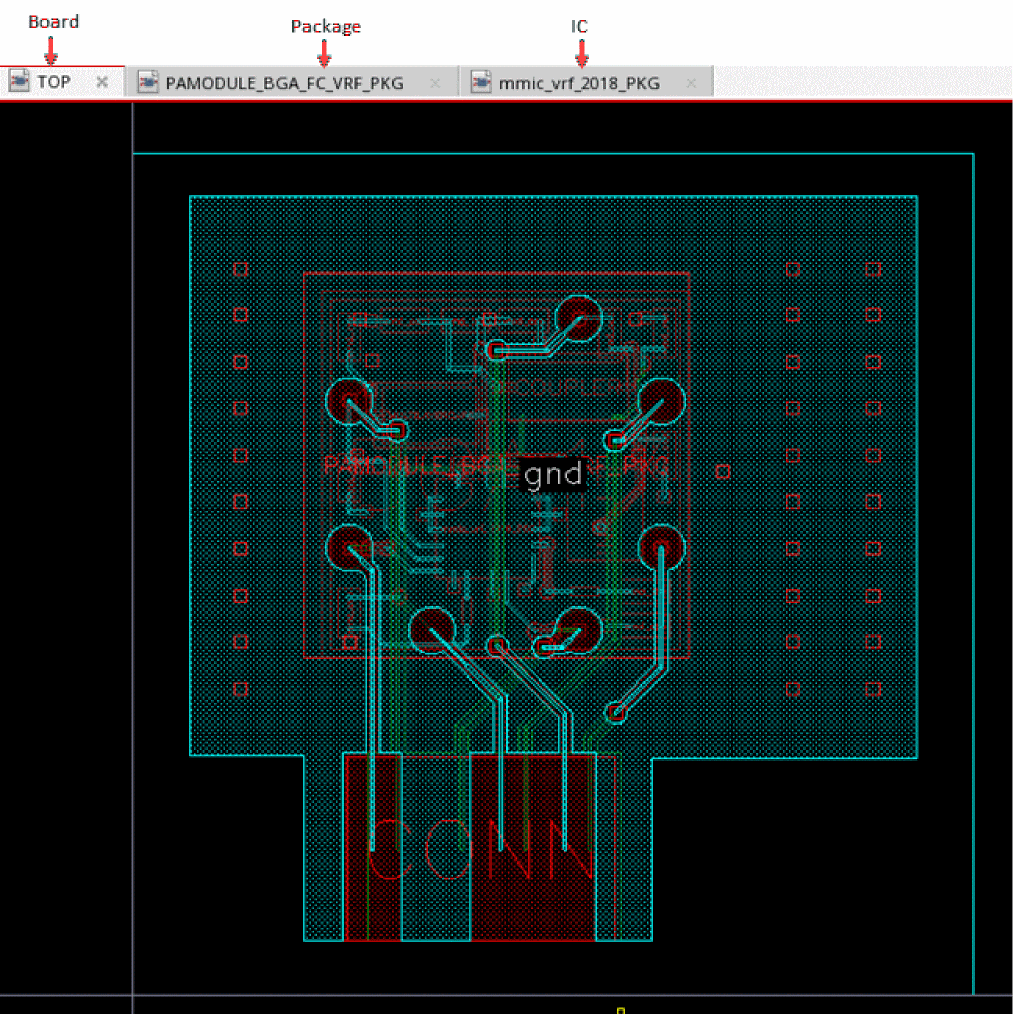
Task: Click the middle-left large BGA pad
Action: (x=350, y=547)
